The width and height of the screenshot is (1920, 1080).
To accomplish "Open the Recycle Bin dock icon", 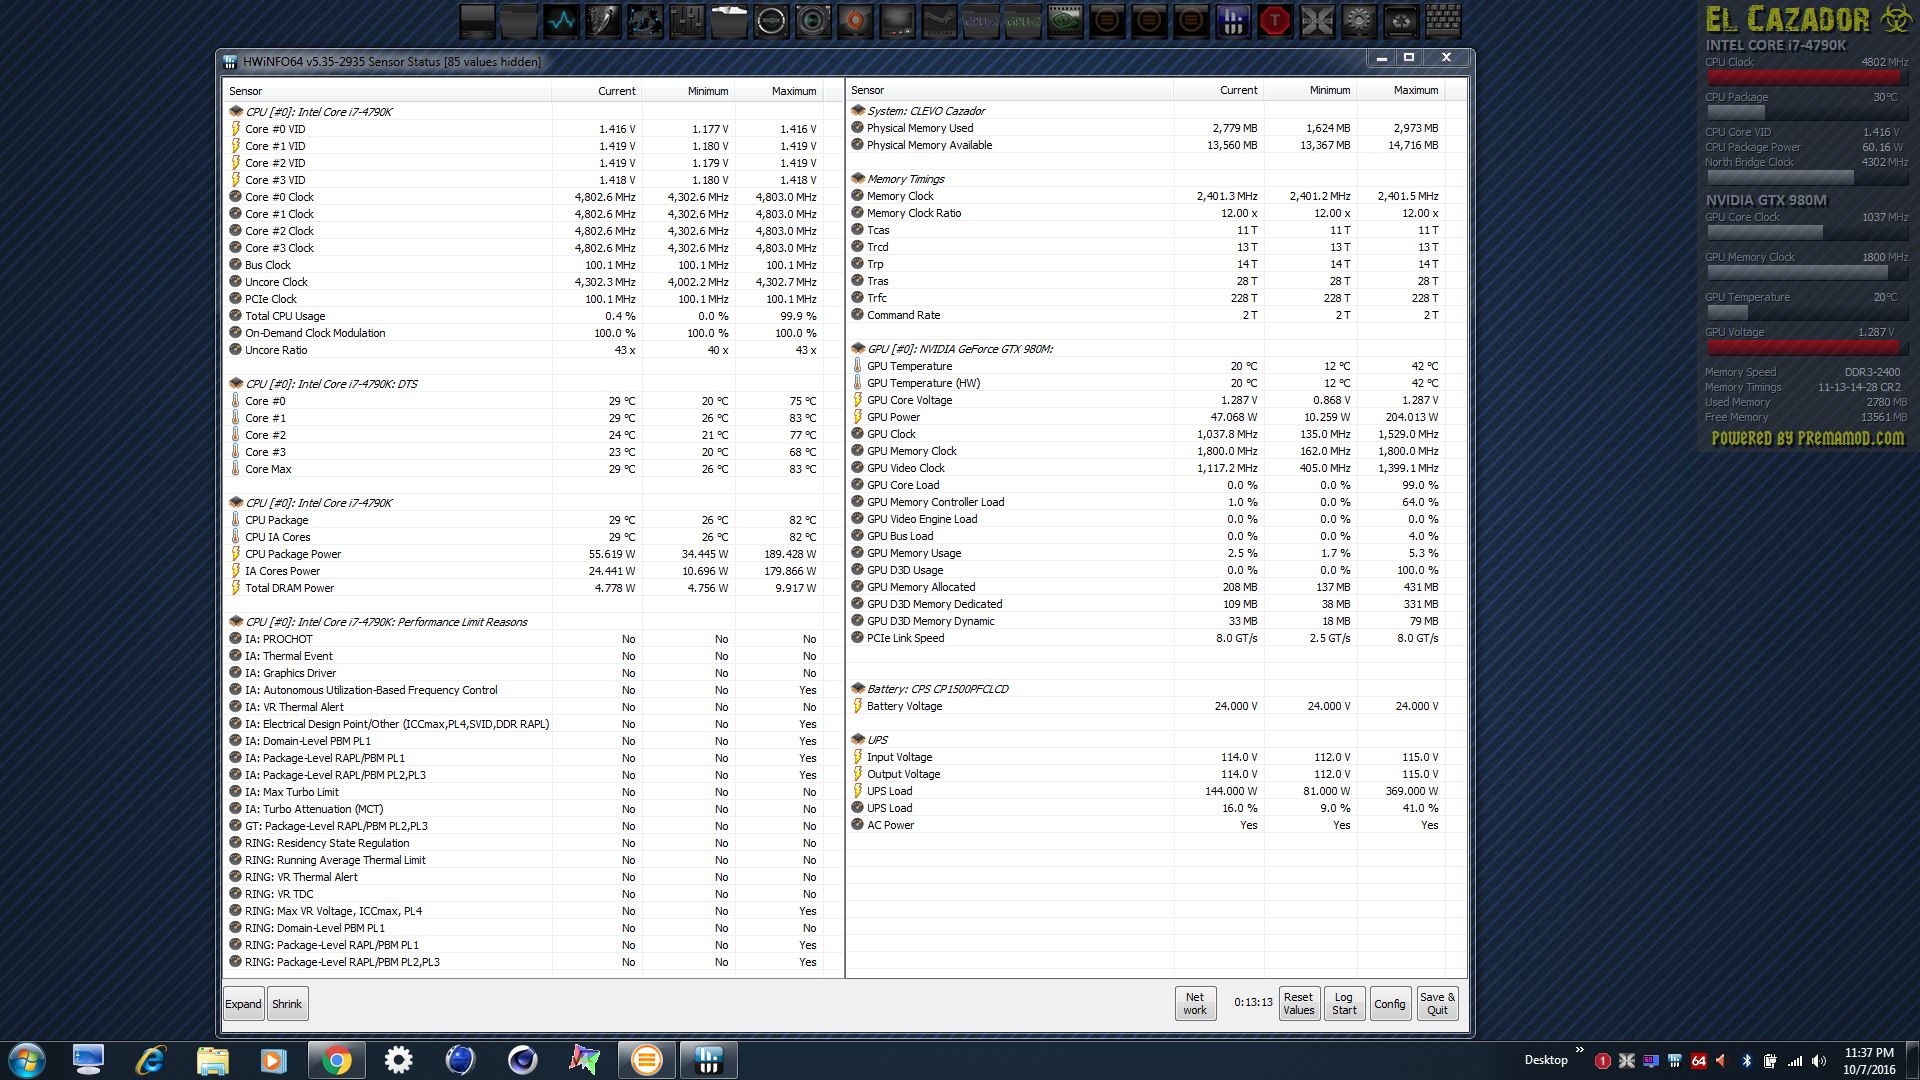I will pyautogui.click(x=1401, y=21).
